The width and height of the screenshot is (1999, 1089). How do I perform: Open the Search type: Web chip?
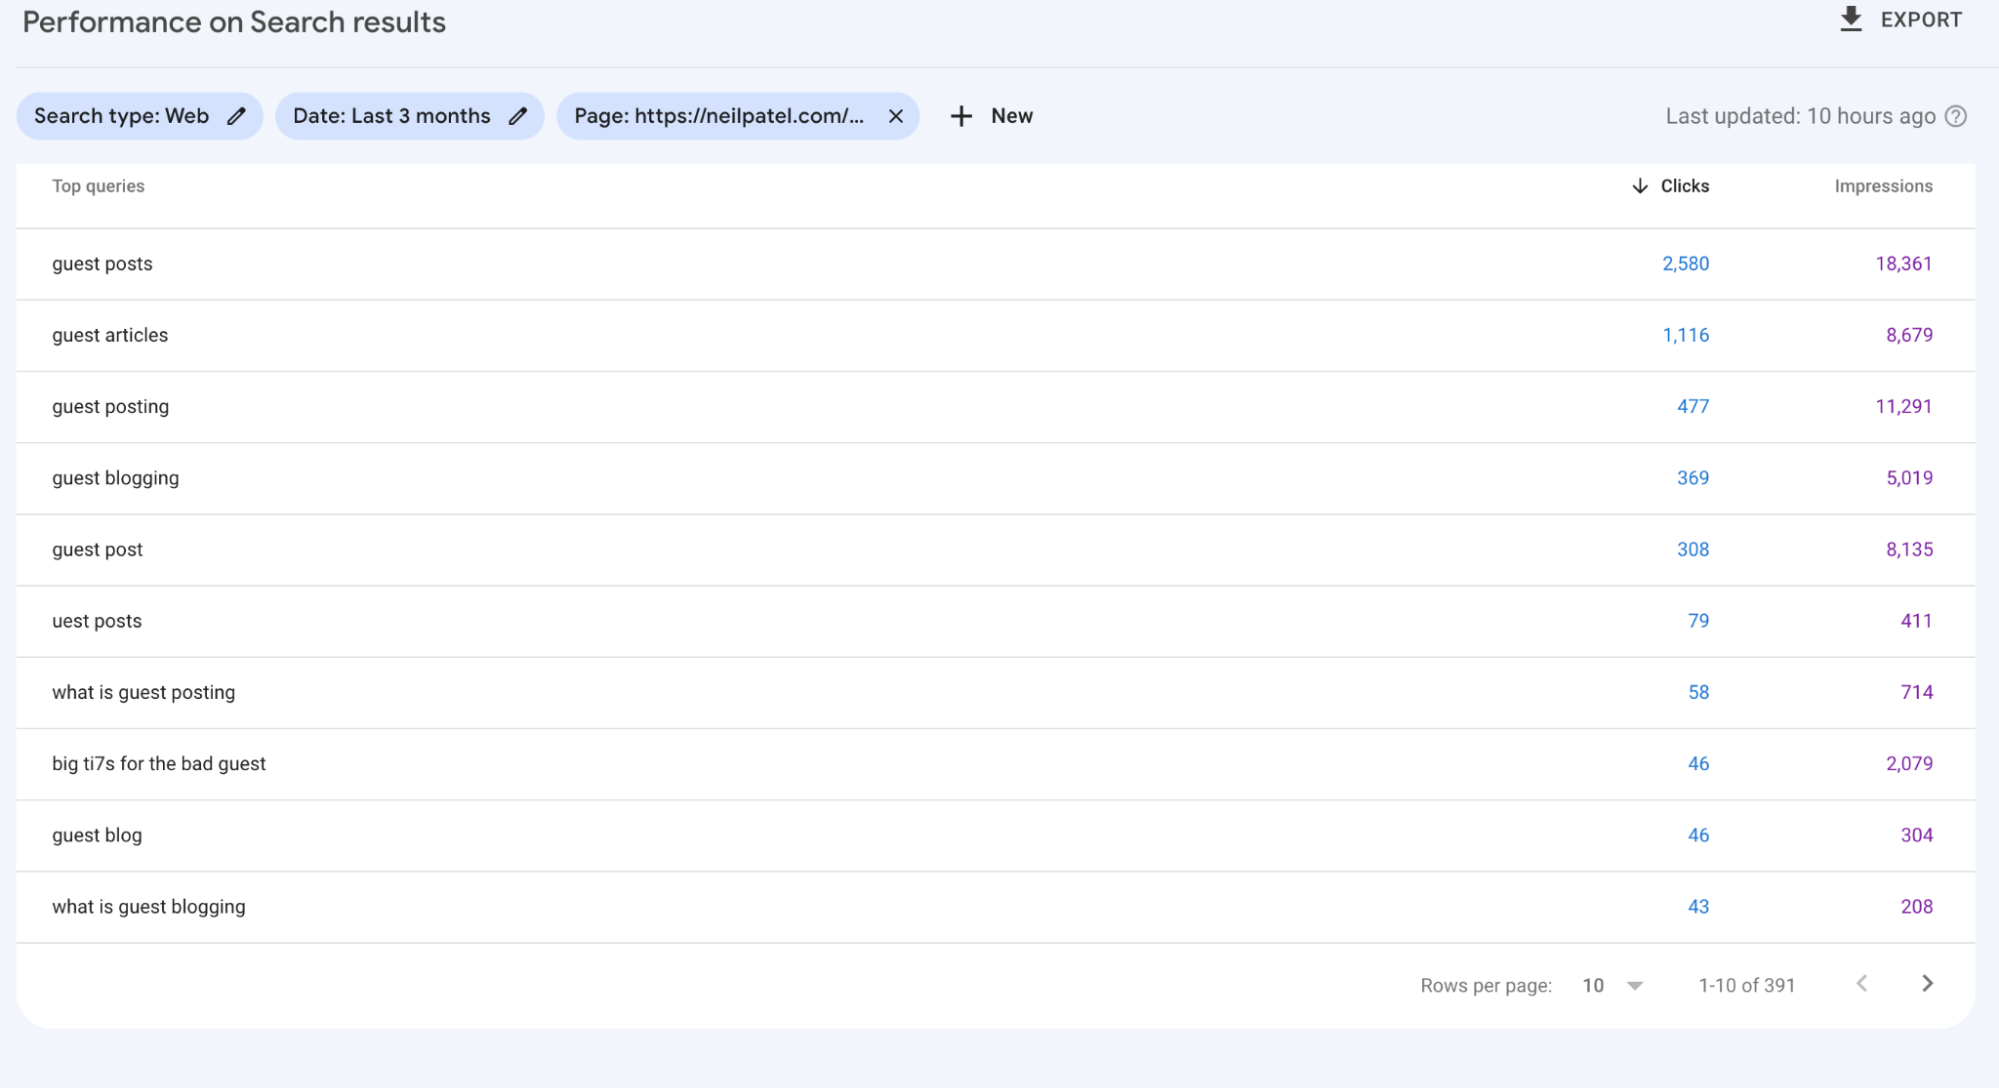(x=121, y=116)
